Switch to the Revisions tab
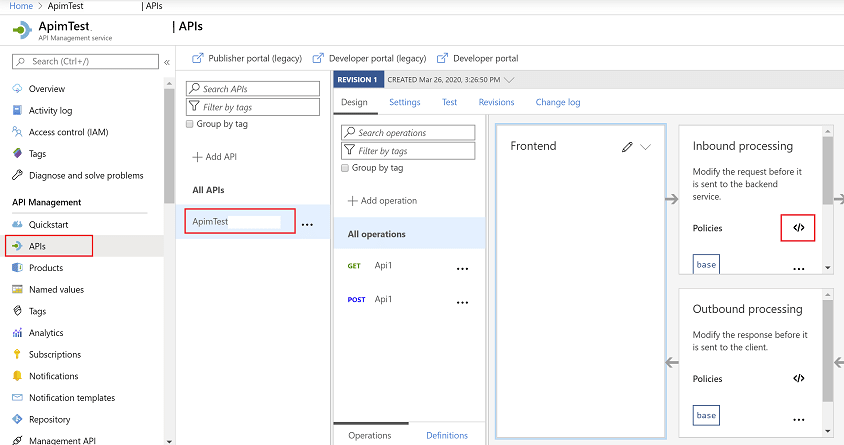This screenshot has height=445, width=844. click(496, 102)
